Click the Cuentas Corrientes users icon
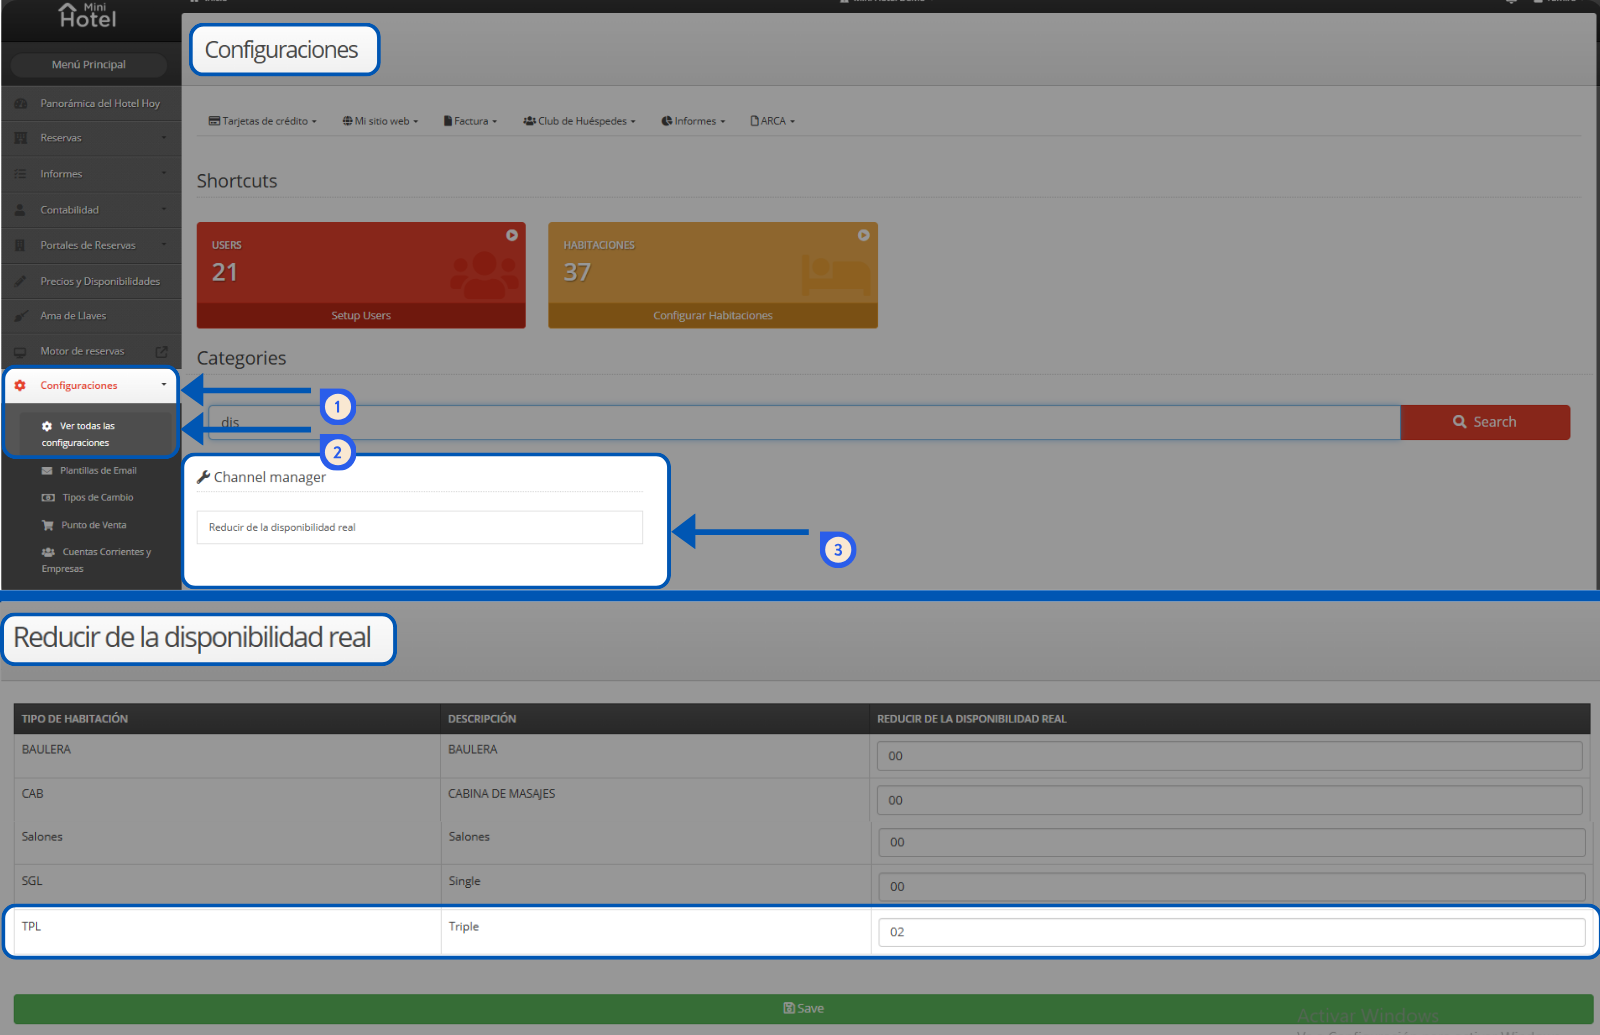The width and height of the screenshot is (1600, 1035). (x=48, y=552)
